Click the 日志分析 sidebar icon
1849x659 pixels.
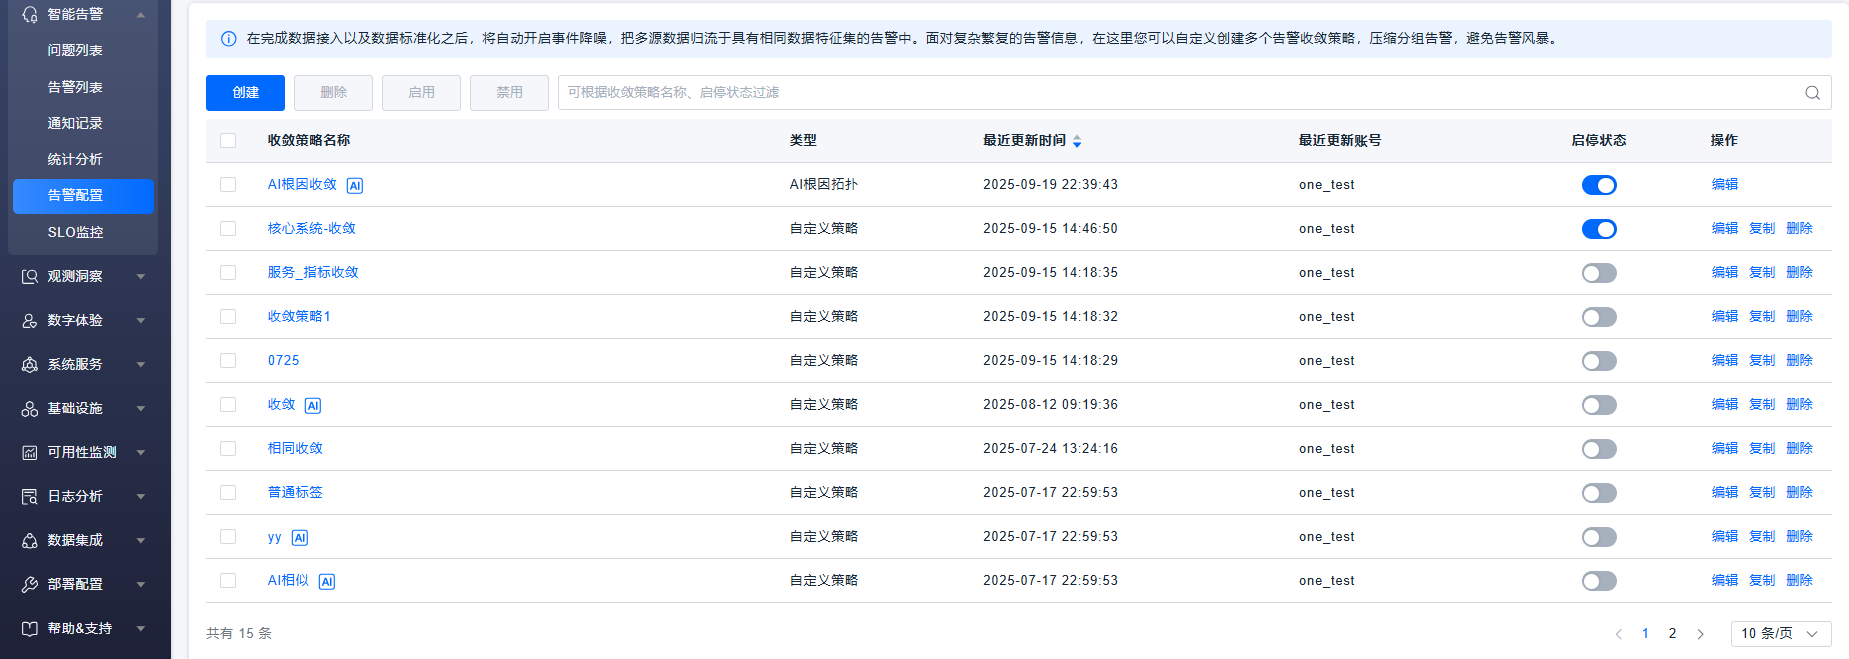(x=30, y=496)
